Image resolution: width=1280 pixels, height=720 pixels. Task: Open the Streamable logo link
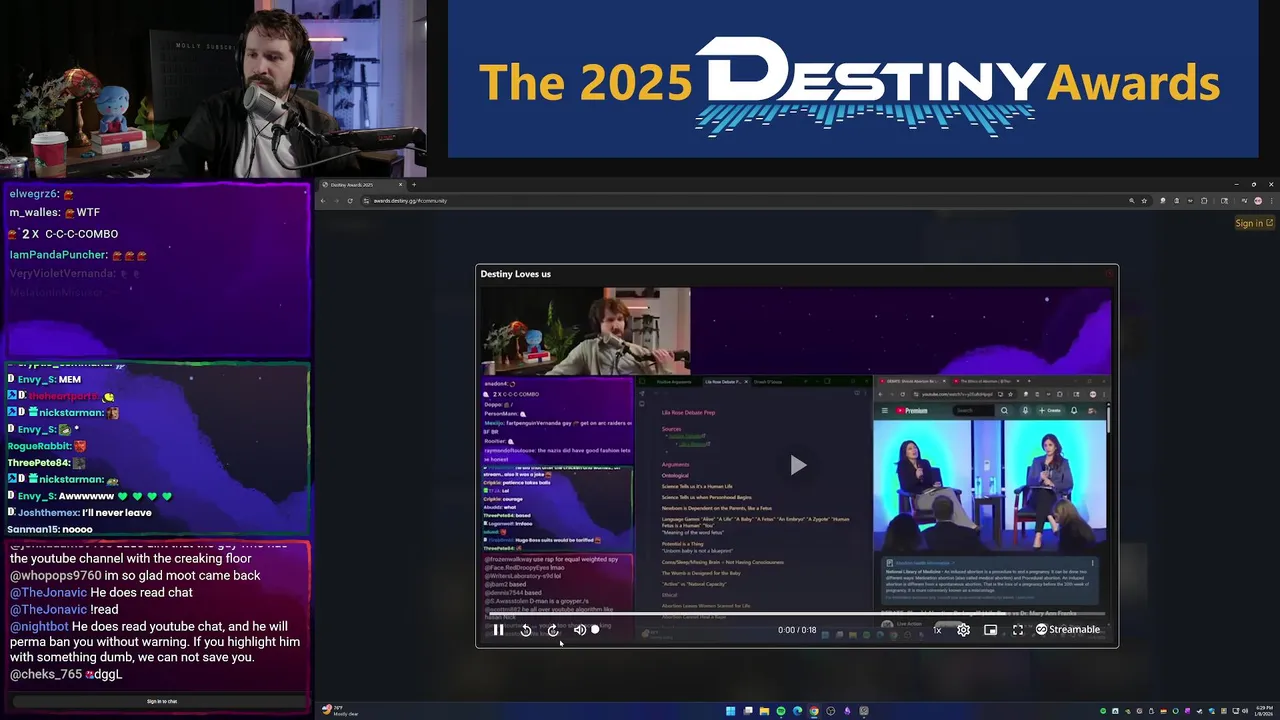click(x=1068, y=630)
